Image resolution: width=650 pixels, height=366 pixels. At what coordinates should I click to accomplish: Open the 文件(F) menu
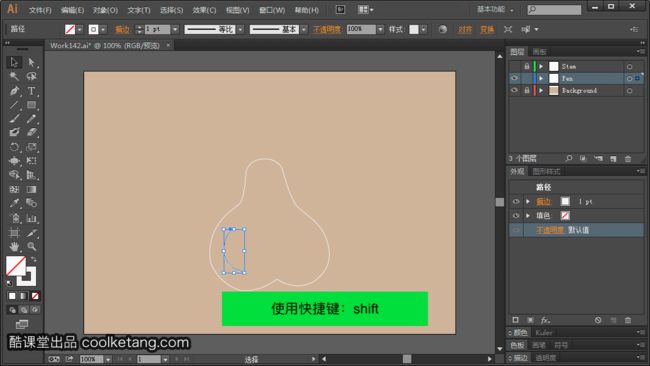(x=40, y=10)
